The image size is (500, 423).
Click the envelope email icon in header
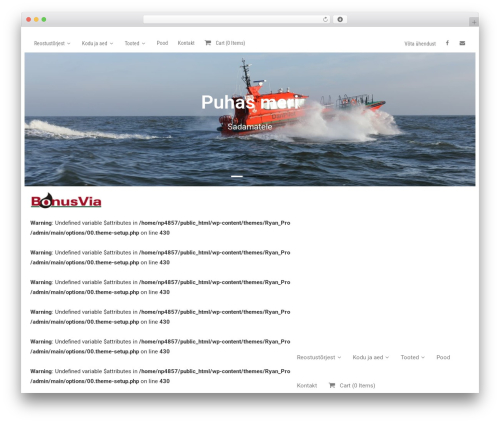(x=462, y=43)
